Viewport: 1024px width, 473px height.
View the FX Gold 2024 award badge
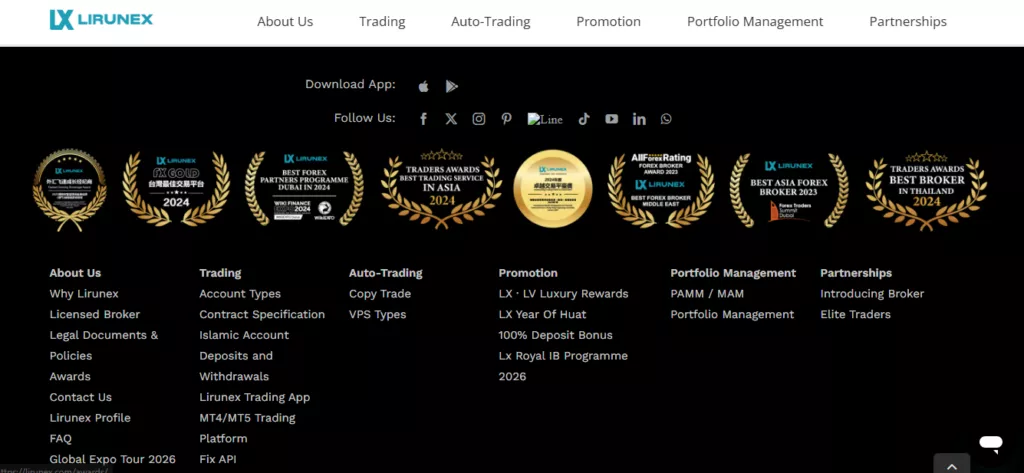[x=176, y=189]
